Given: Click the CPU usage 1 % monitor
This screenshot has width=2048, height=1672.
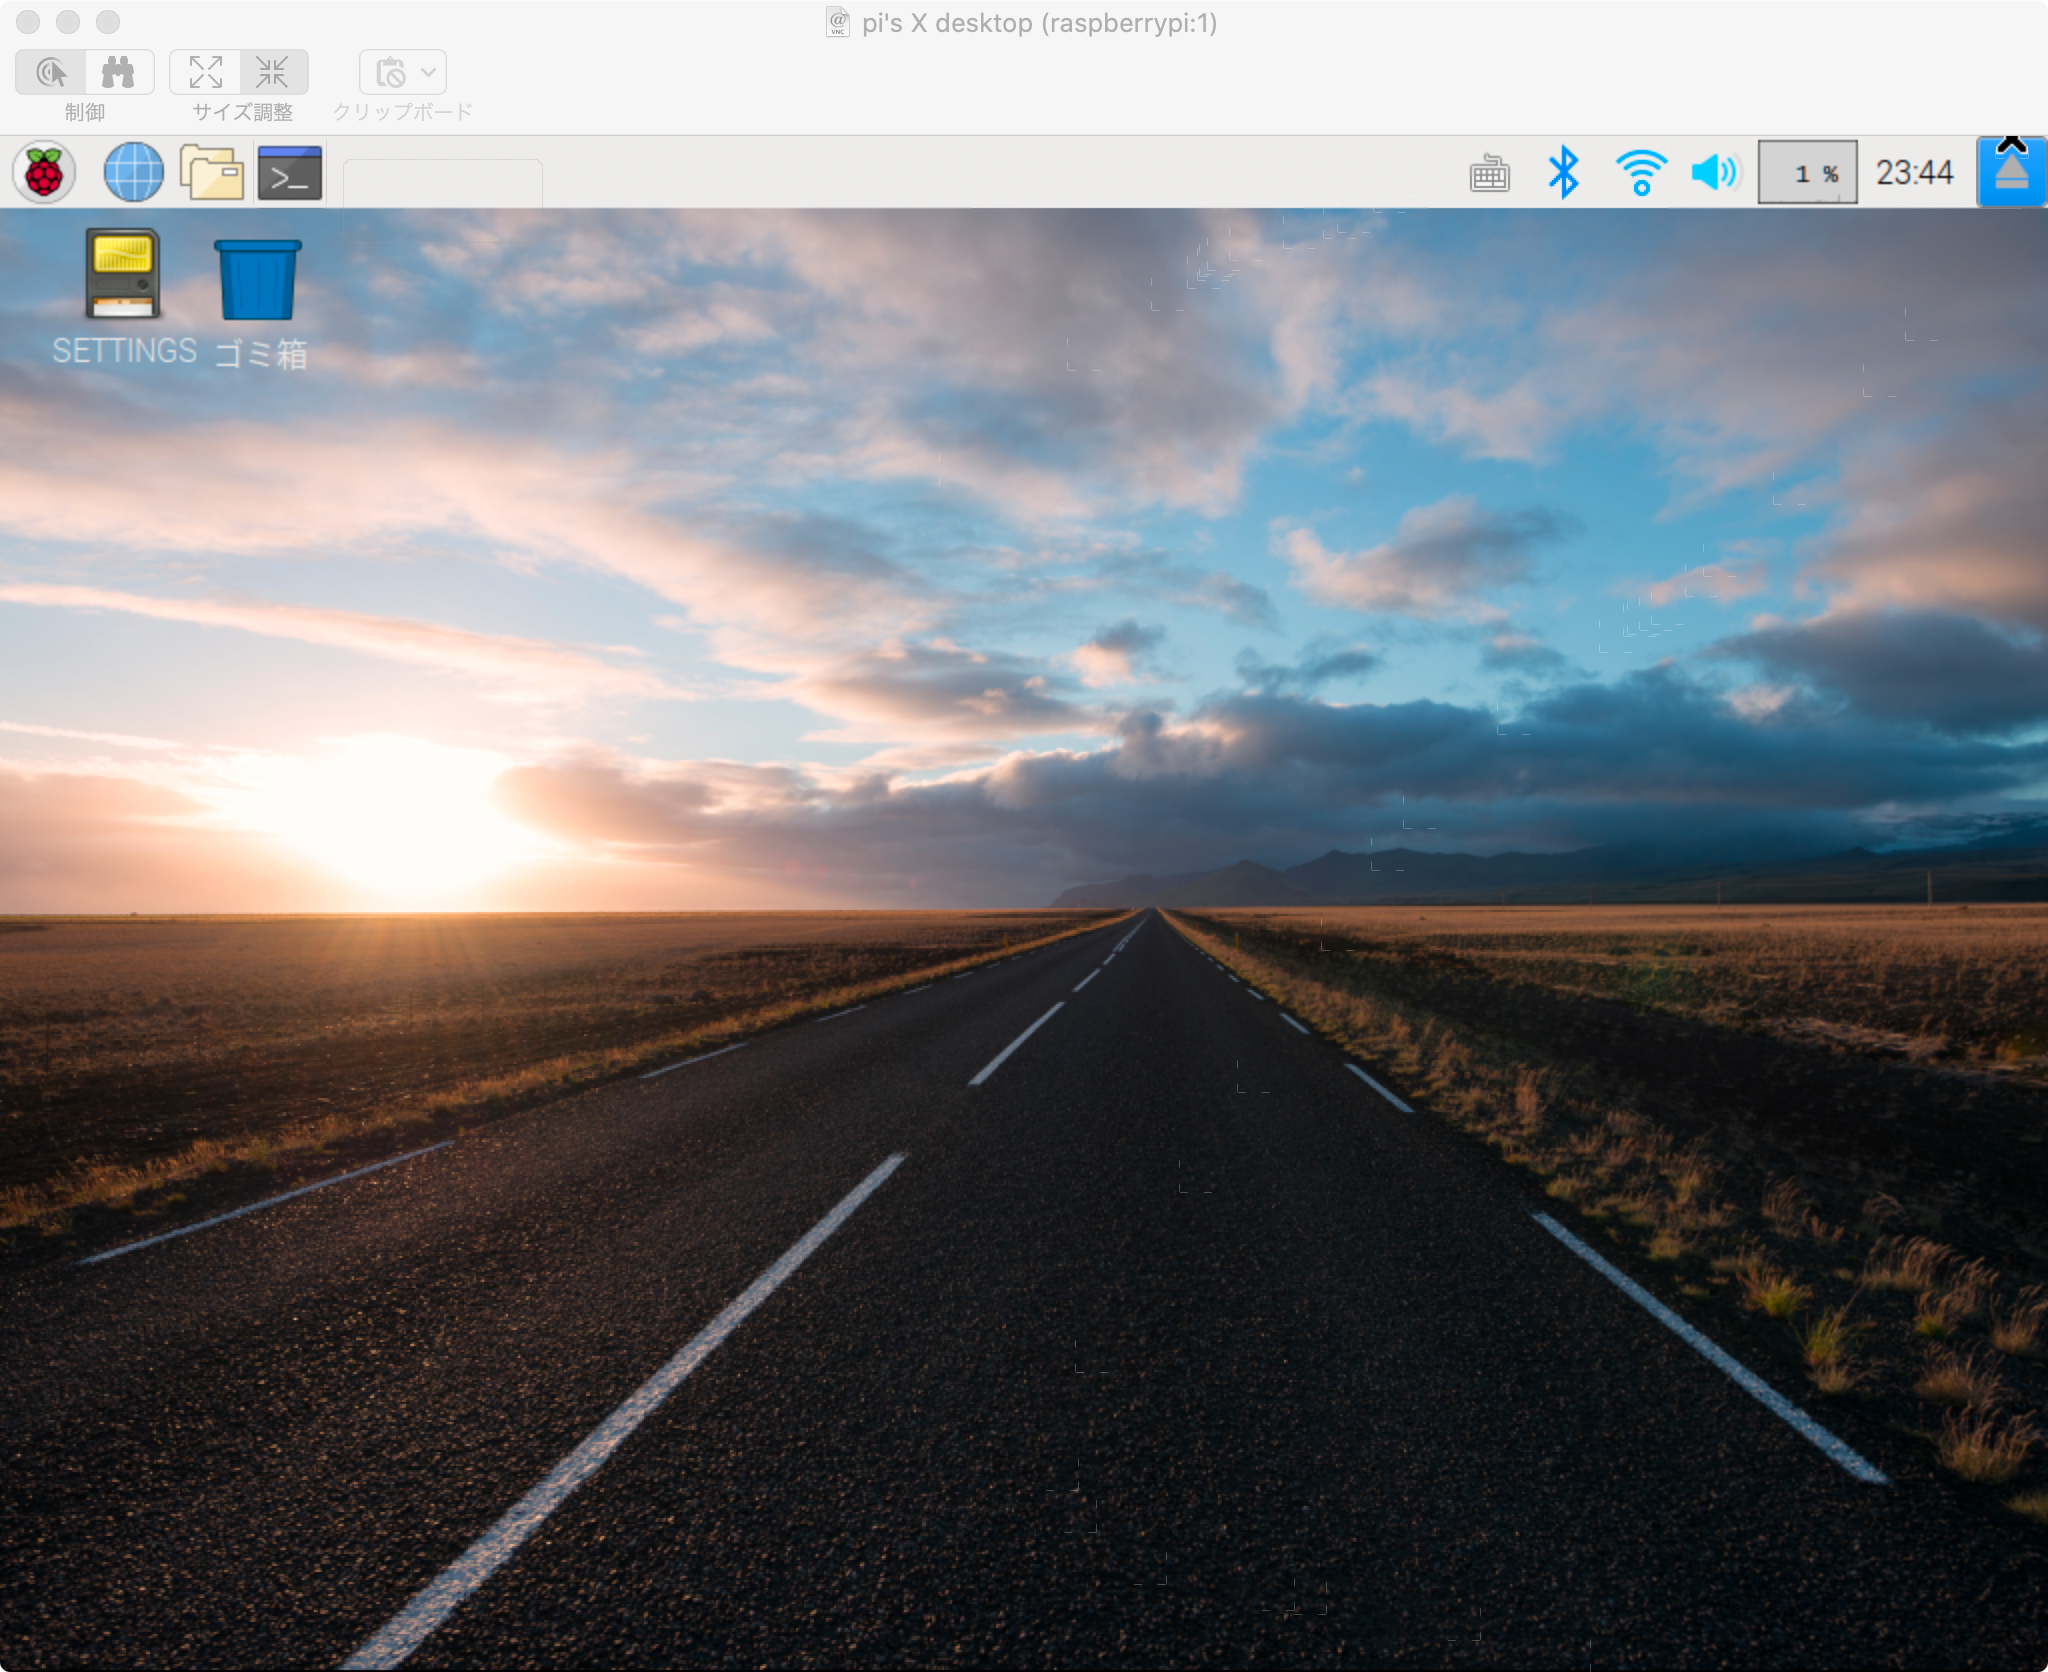Looking at the screenshot, I should coord(1808,172).
